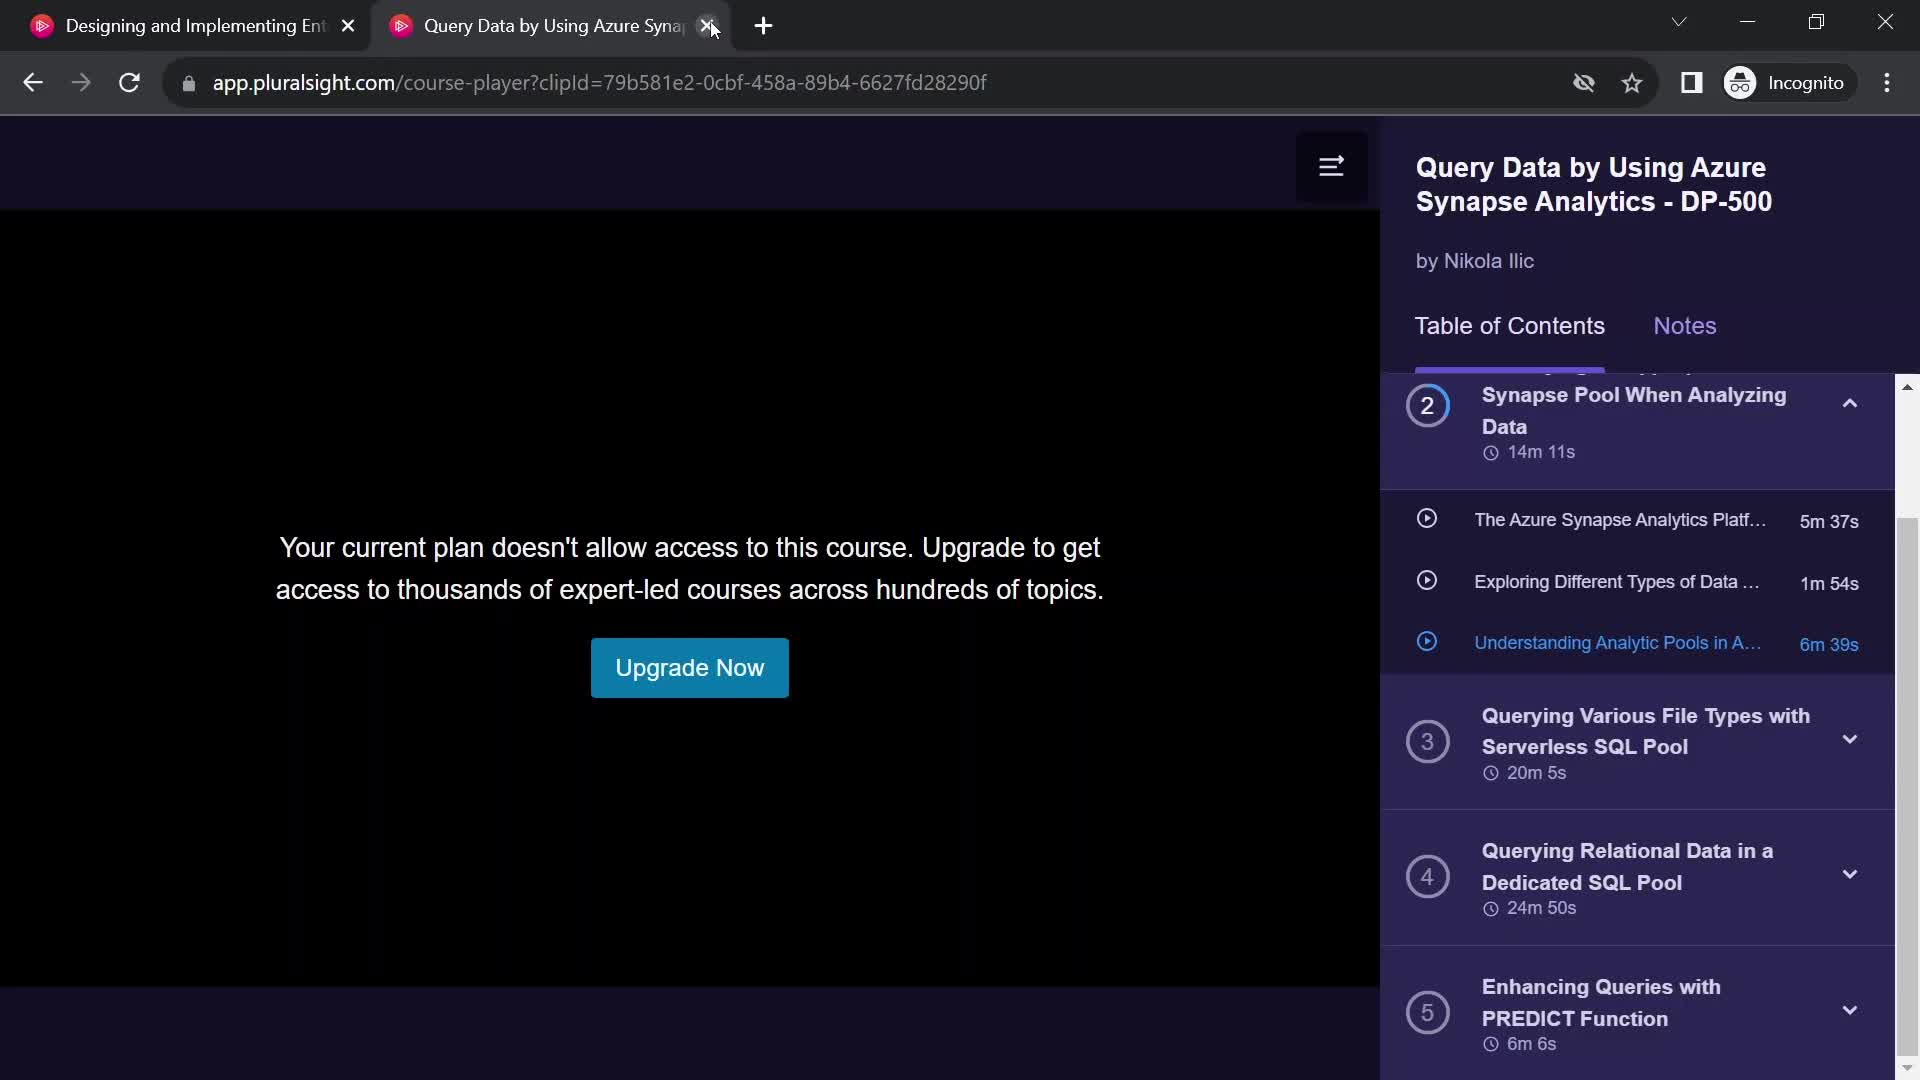Click the play icon for Exploring Different Types of Data
The width and height of the screenshot is (1920, 1080).
1427,580
